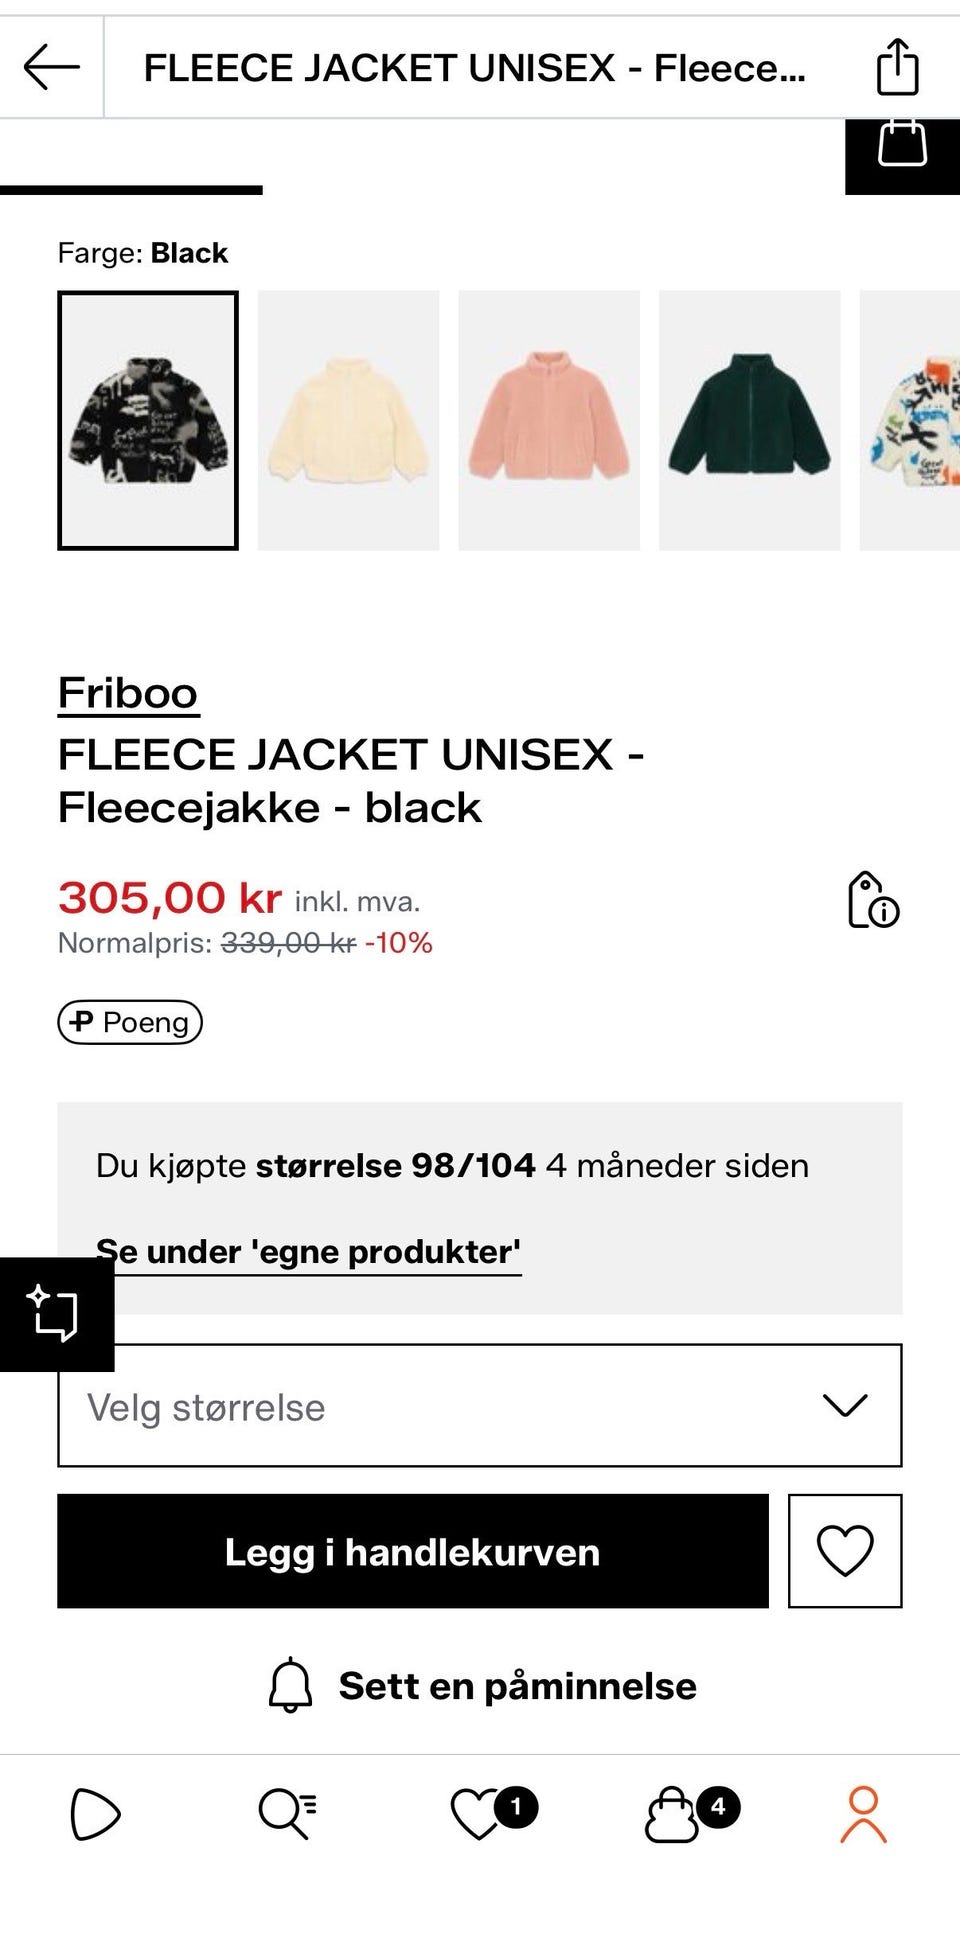The width and height of the screenshot is (960, 1953).
Task: Choose the dark green jacket thumbnail
Action: [x=750, y=420]
